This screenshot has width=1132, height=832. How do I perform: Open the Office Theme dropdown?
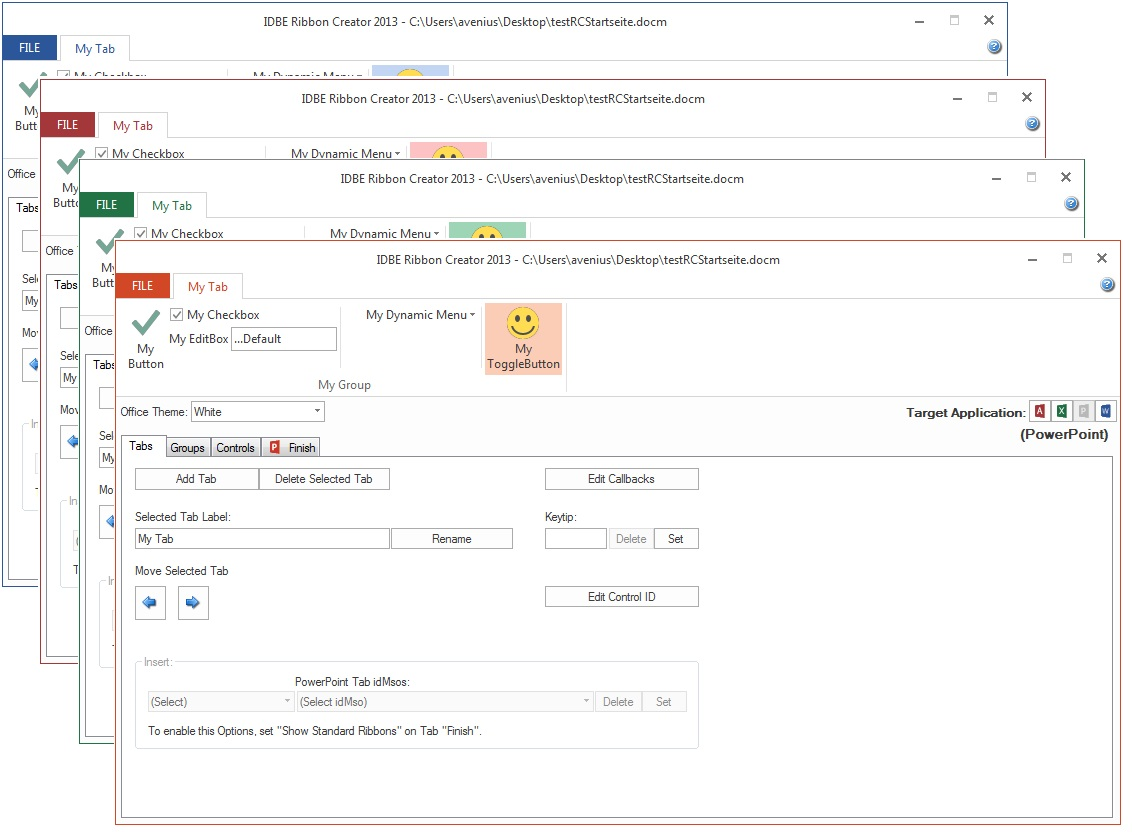pos(258,411)
